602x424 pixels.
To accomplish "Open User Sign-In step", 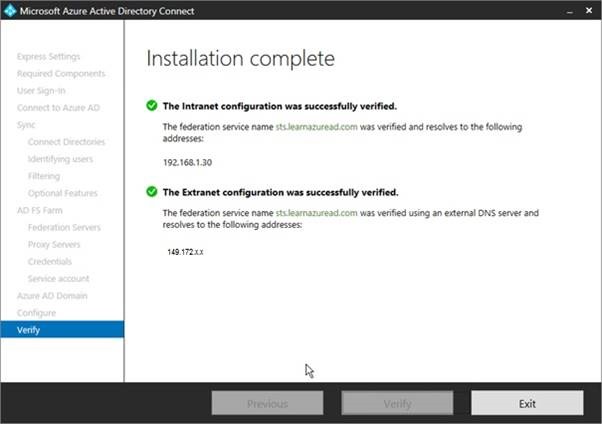I will 41,91.
